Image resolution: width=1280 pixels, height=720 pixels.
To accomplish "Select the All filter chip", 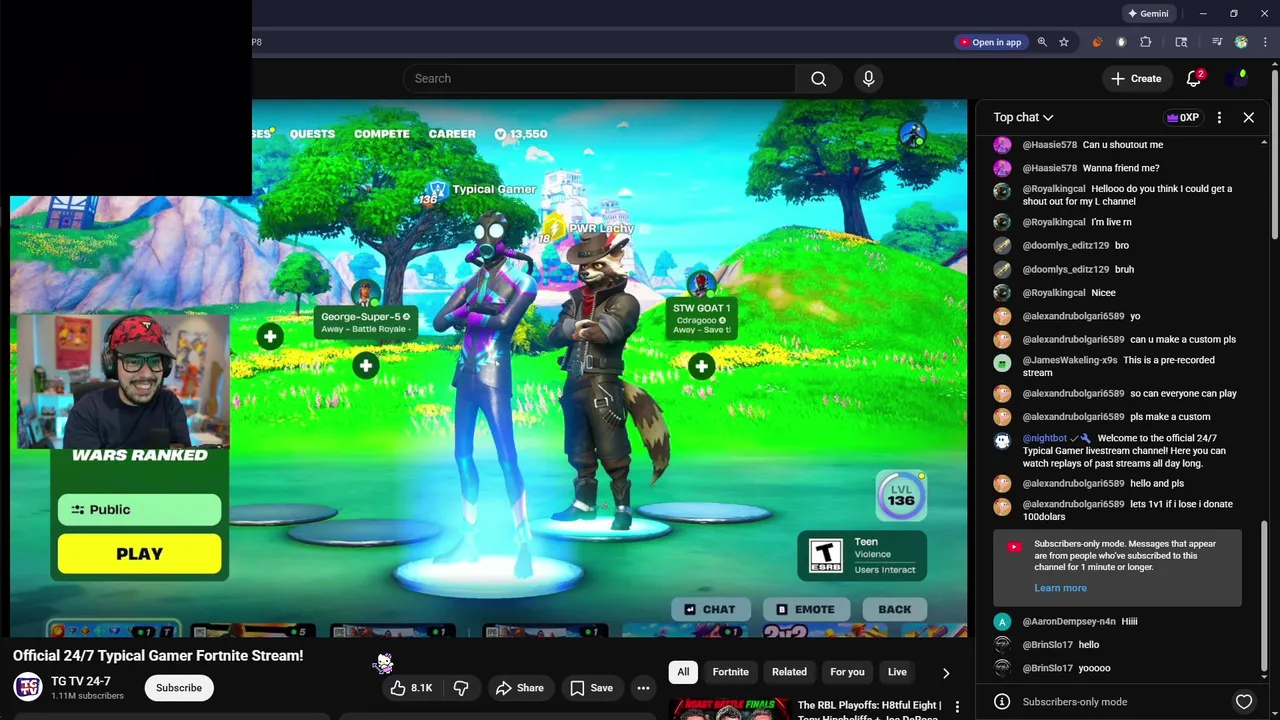I will 683,672.
